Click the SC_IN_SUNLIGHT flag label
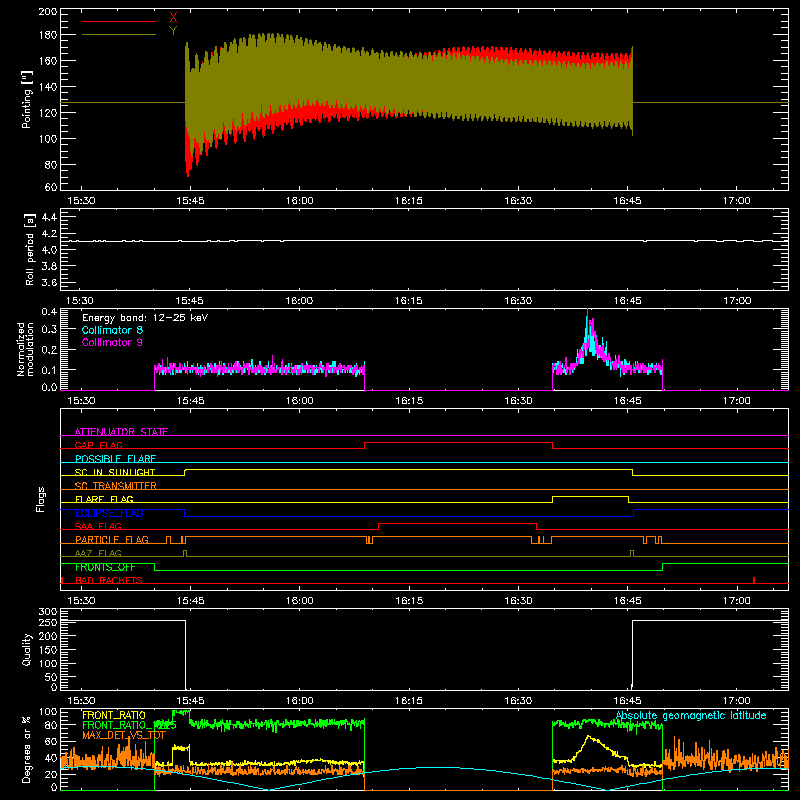Viewport: 800px width, 800px height. (x=115, y=472)
